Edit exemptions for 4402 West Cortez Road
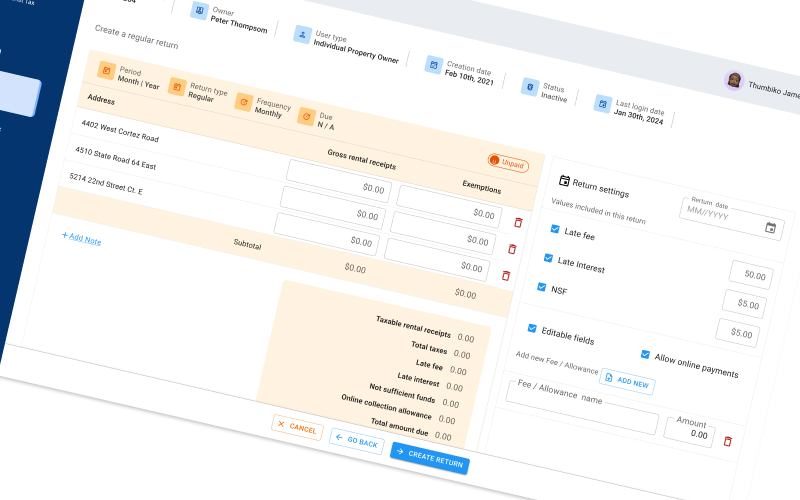The width and height of the screenshot is (800, 500). coord(449,206)
